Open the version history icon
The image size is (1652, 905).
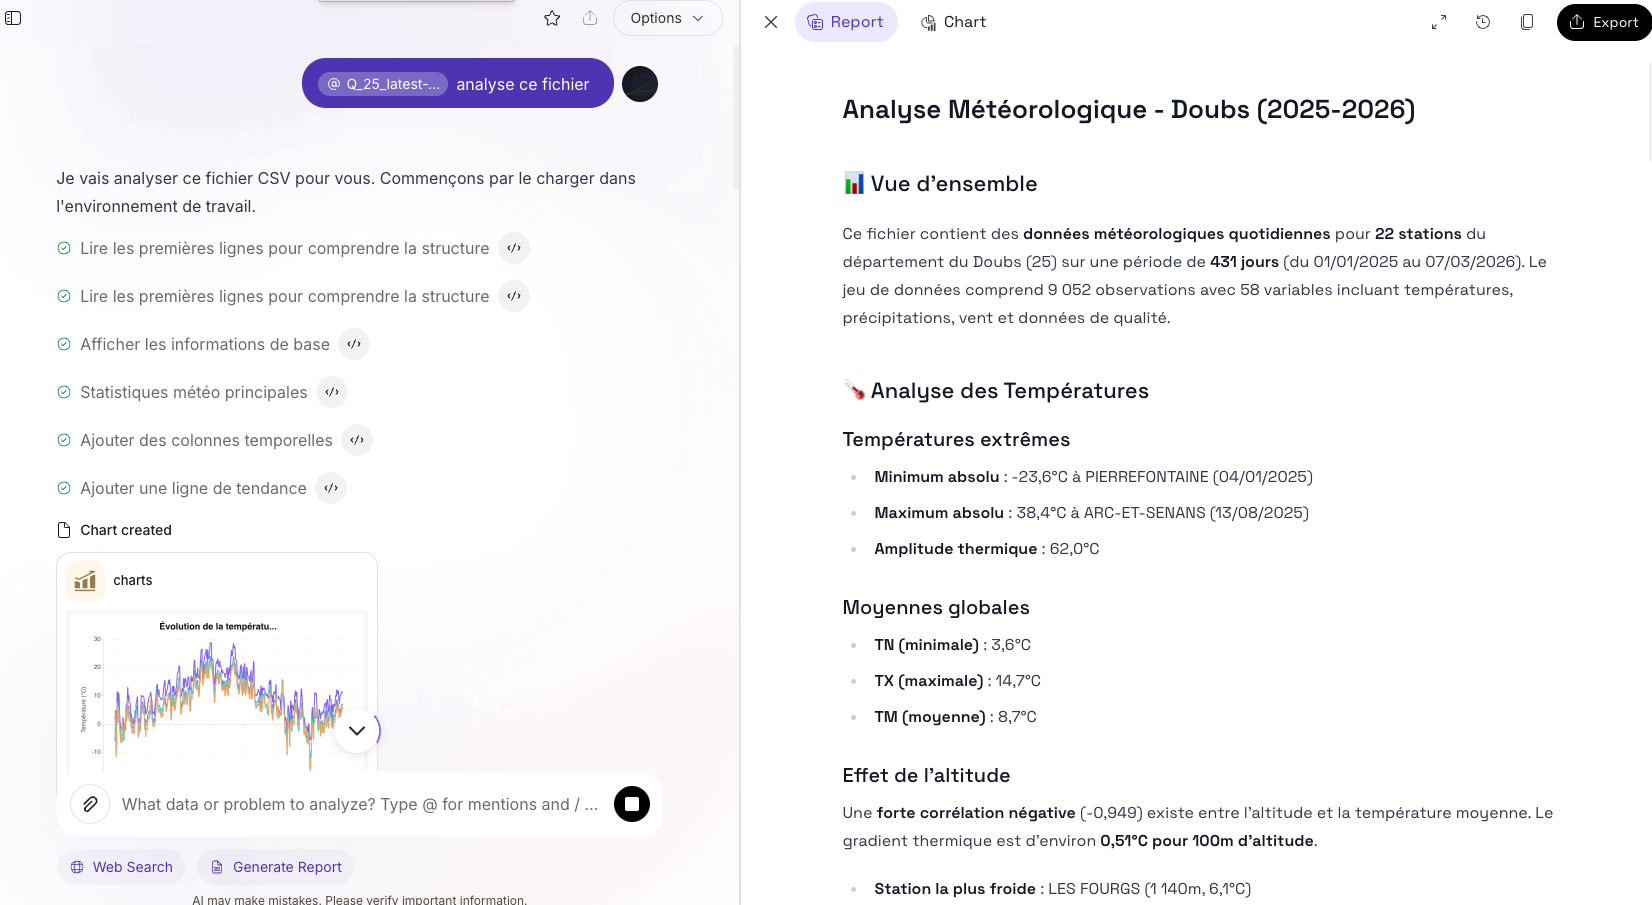(1483, 22)
